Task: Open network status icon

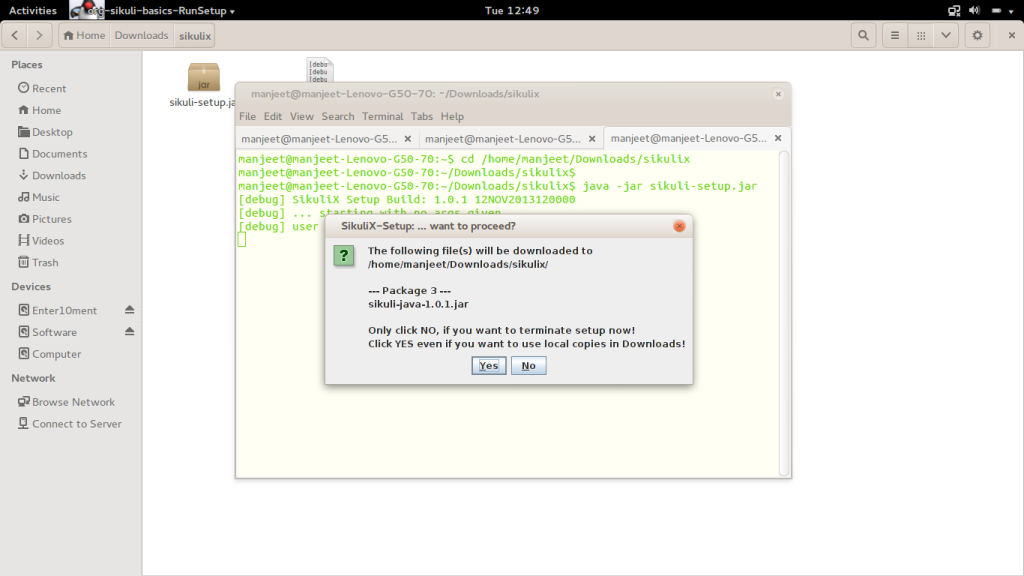Action: point(954,10)
